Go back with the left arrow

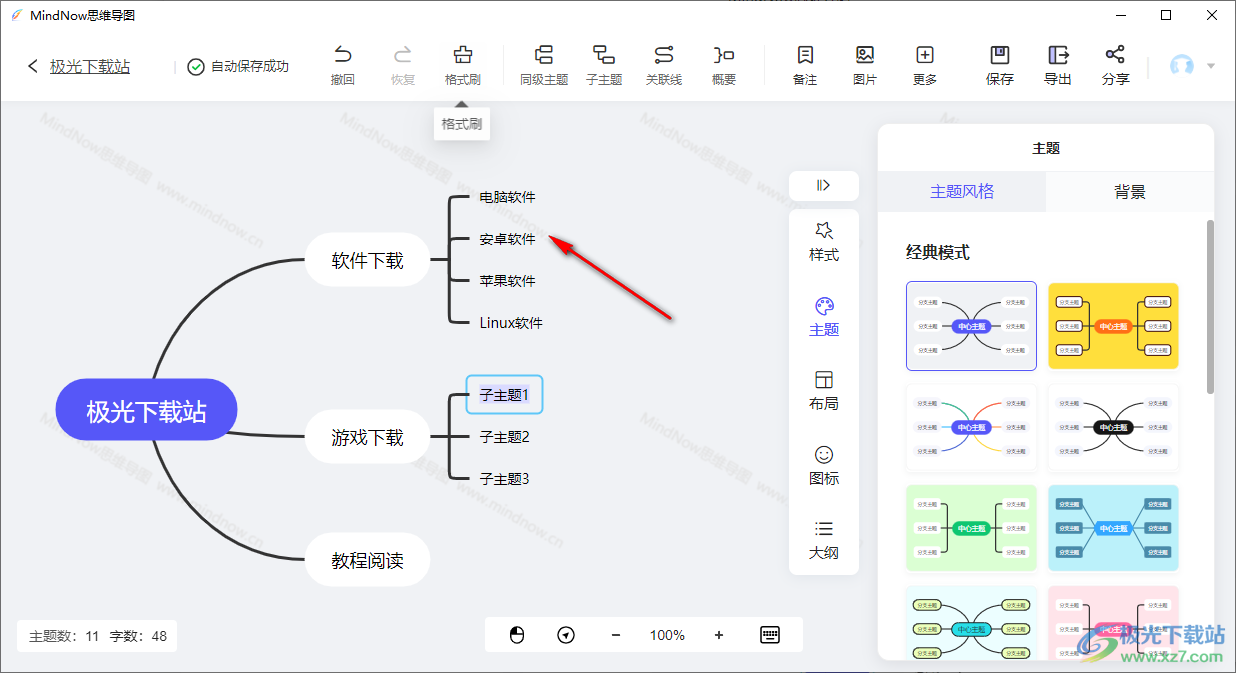(33, 67)
